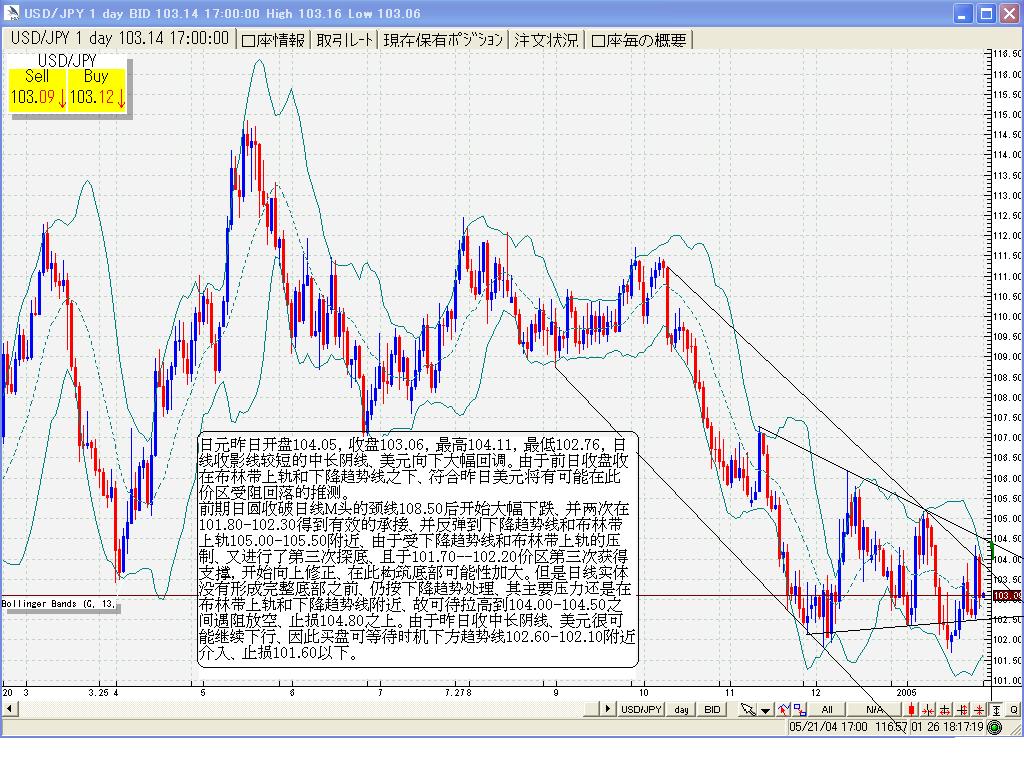1024x768 pixels.
Task: Click the Buy 103.12 price button
Action: [x=97, y=90]
